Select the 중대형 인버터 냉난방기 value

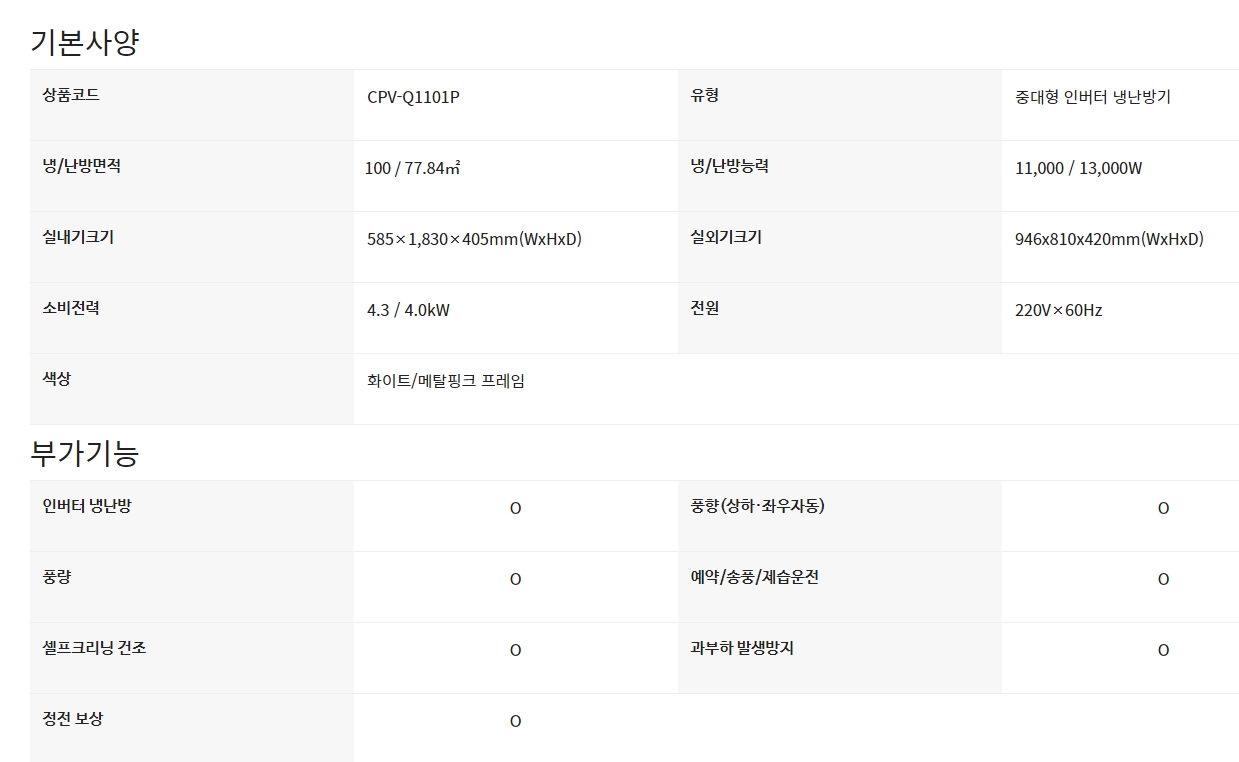[1092, 98]
